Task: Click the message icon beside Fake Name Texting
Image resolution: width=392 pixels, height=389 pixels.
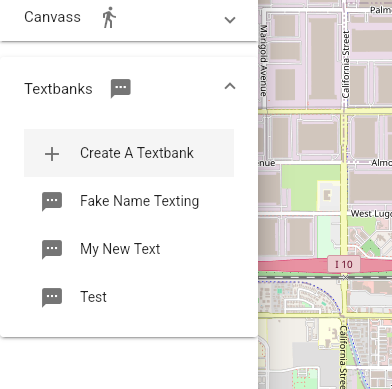Action: (52, 201)
